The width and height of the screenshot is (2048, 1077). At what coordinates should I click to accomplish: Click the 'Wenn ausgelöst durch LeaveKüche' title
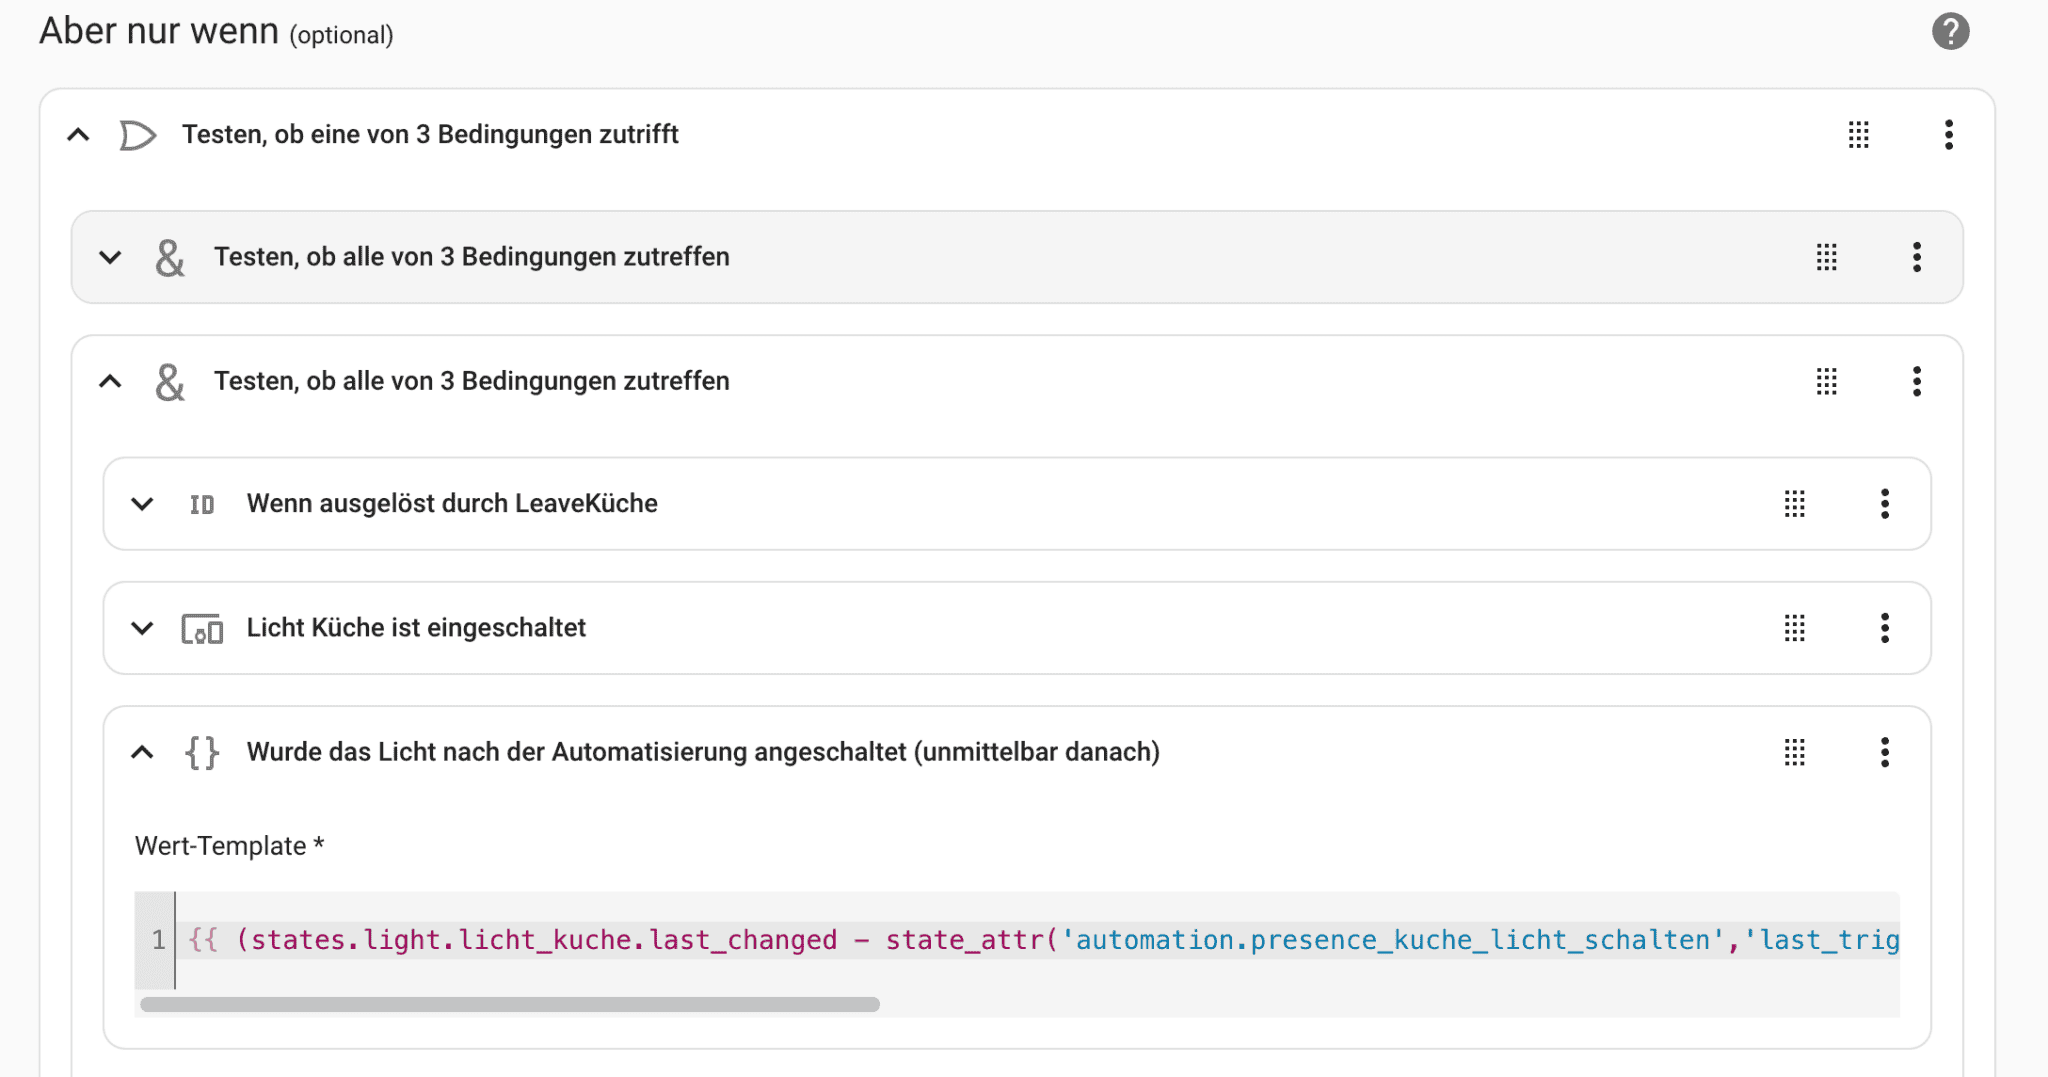tap(452, 504)
